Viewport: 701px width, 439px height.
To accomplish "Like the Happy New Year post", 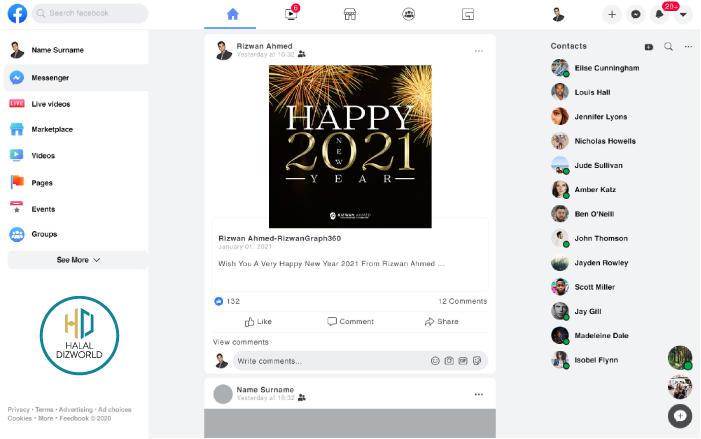I will [258, 321].
